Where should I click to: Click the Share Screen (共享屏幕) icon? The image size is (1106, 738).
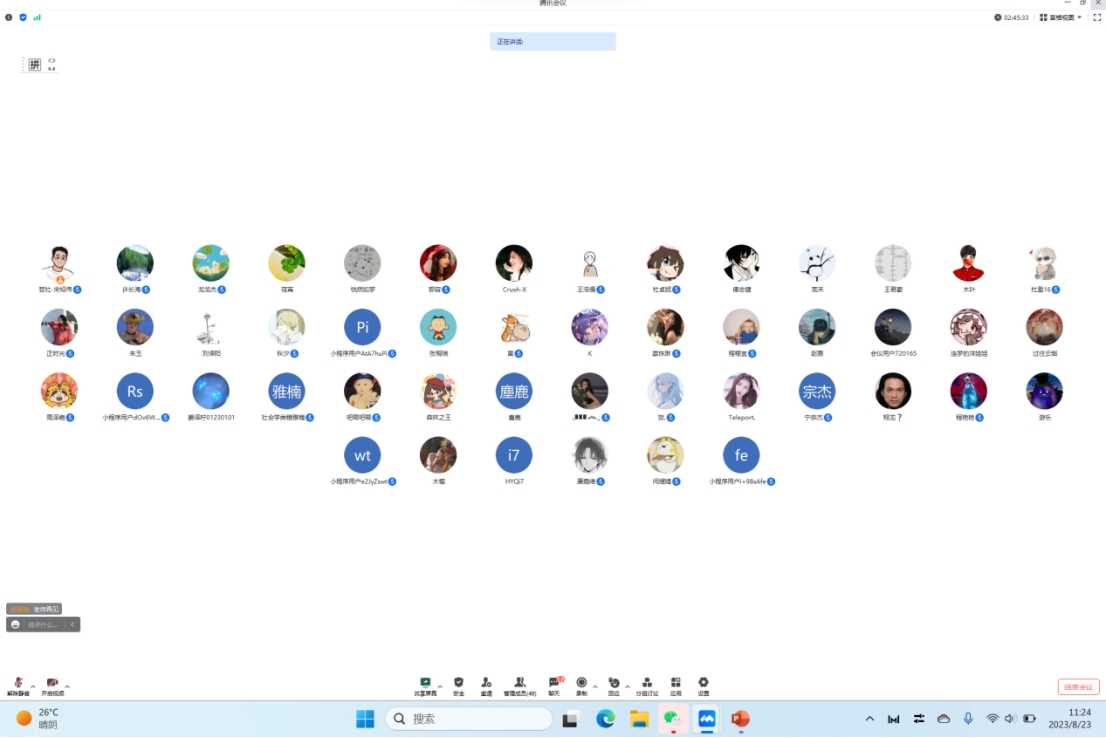(x=425, y=684)
